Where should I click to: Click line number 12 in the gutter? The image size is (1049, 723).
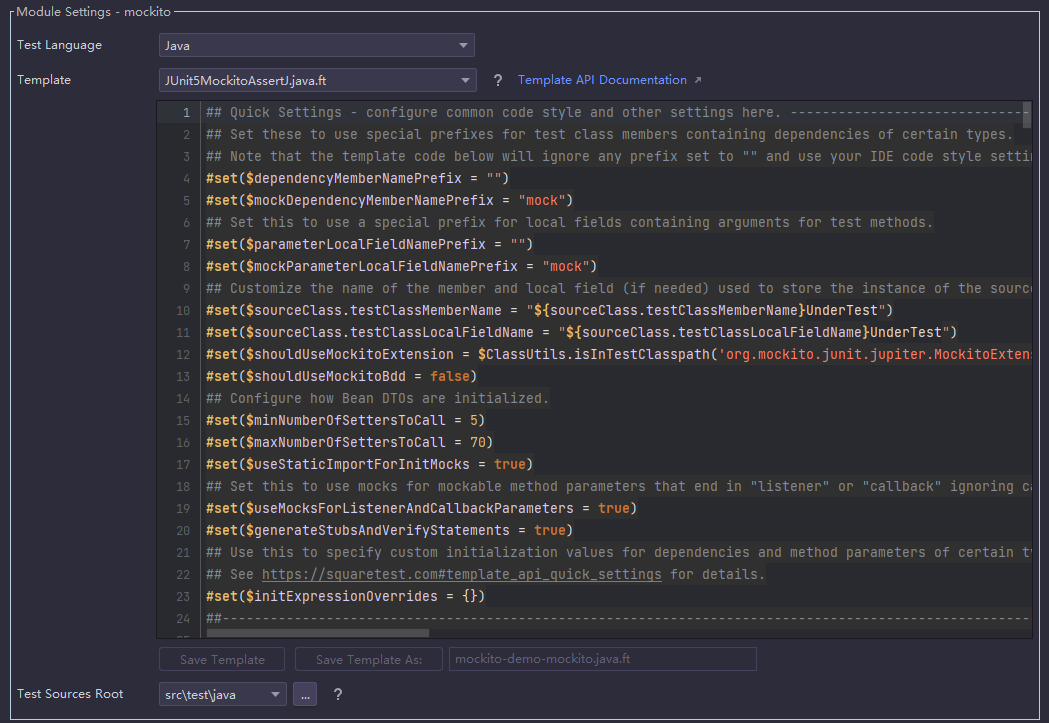click(183, 354)
